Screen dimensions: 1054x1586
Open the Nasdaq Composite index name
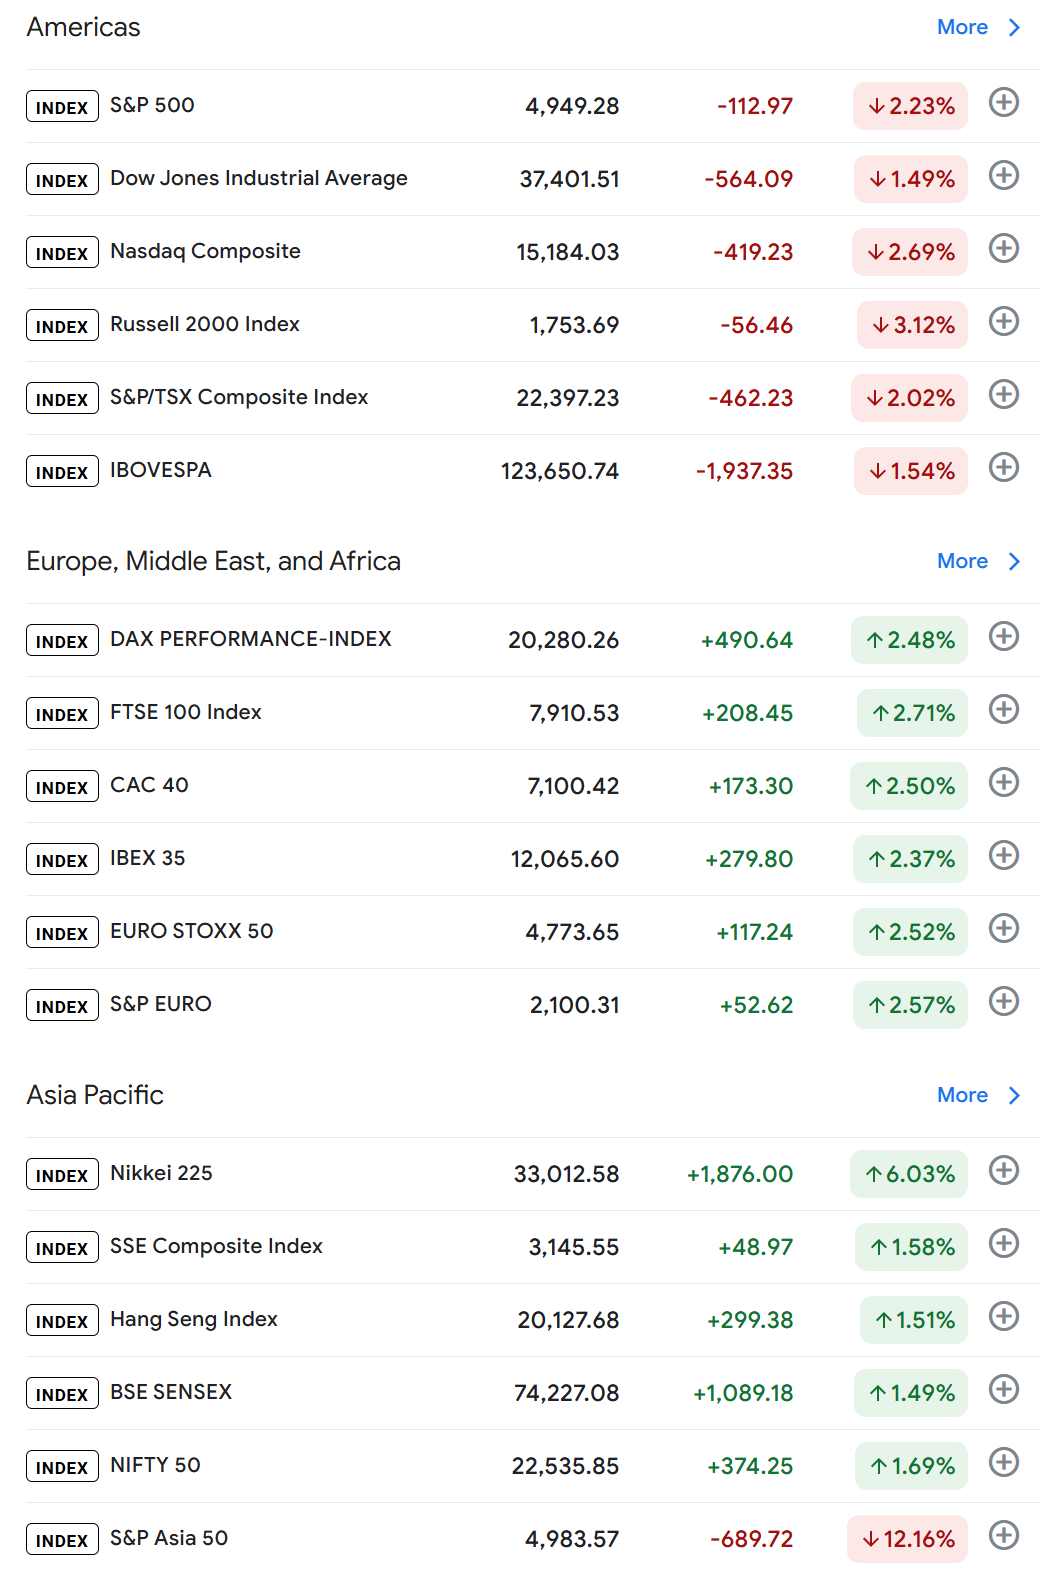coord(205,251)
